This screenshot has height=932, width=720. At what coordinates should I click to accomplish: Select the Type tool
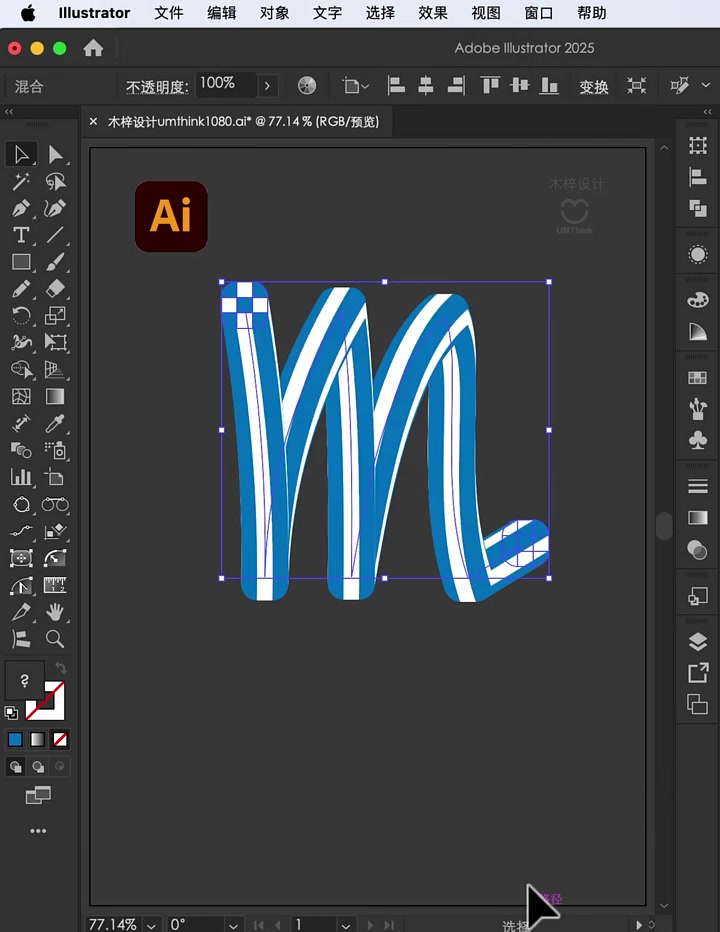coord(21,235)
